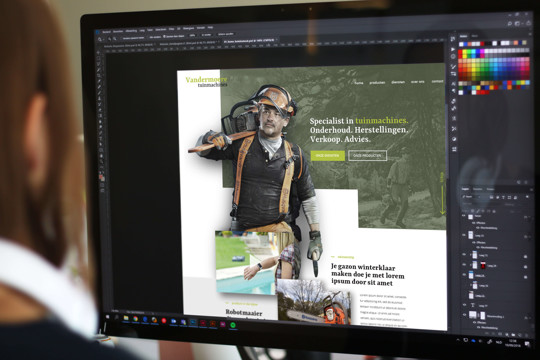The image size is (540, 360).
Task: Delete swatch trash icon in Swatches panel
Action: pyautogui.click(x=526, y=182)
